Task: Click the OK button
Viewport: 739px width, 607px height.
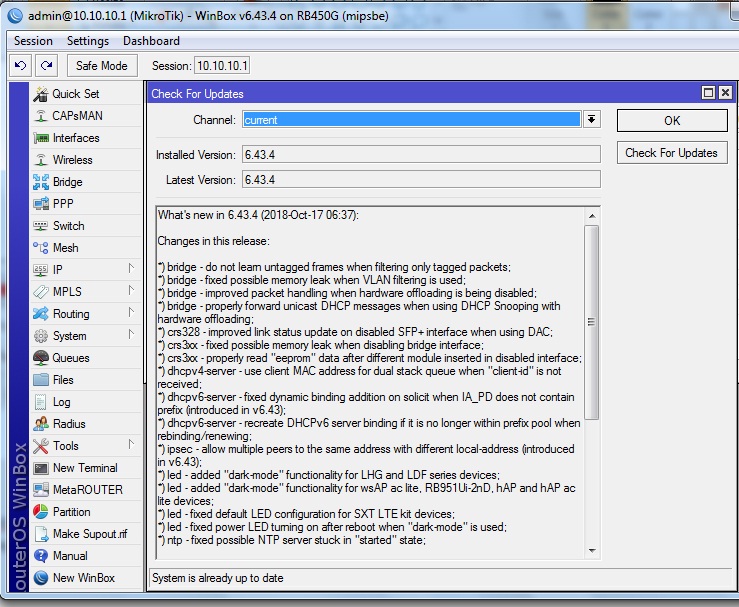Action: coord(672,121)
